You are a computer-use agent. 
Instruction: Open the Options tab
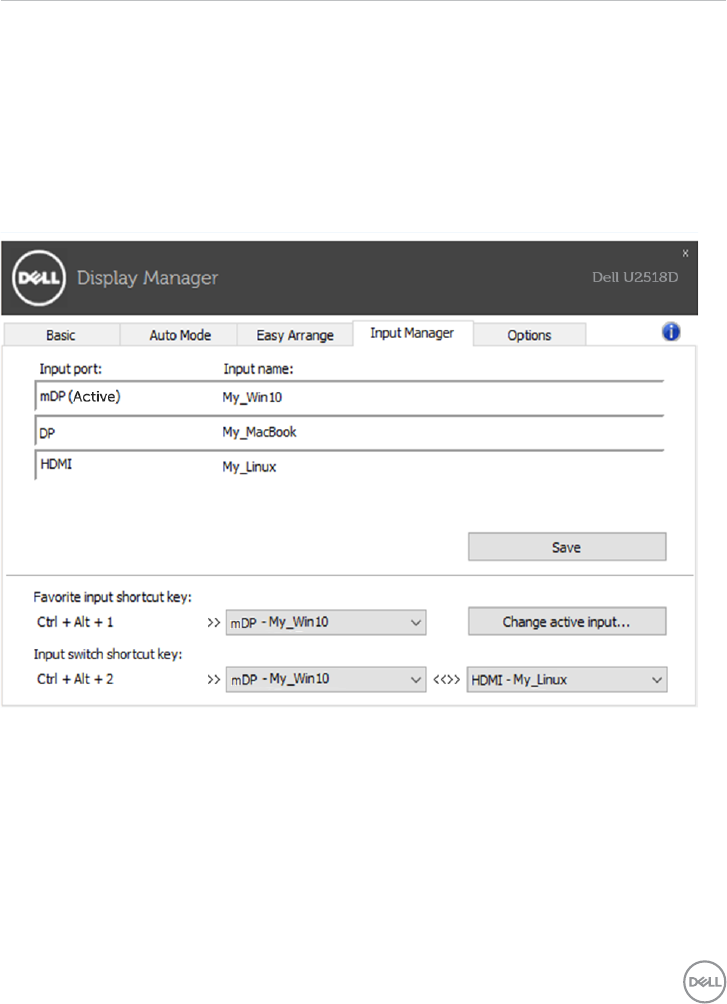coord(529,335)
